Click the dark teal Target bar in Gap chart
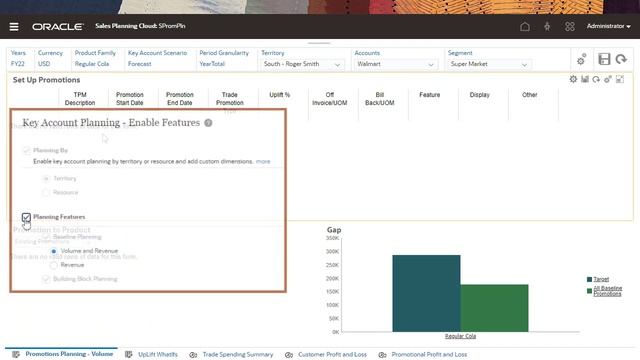 [x=426, y=293]
